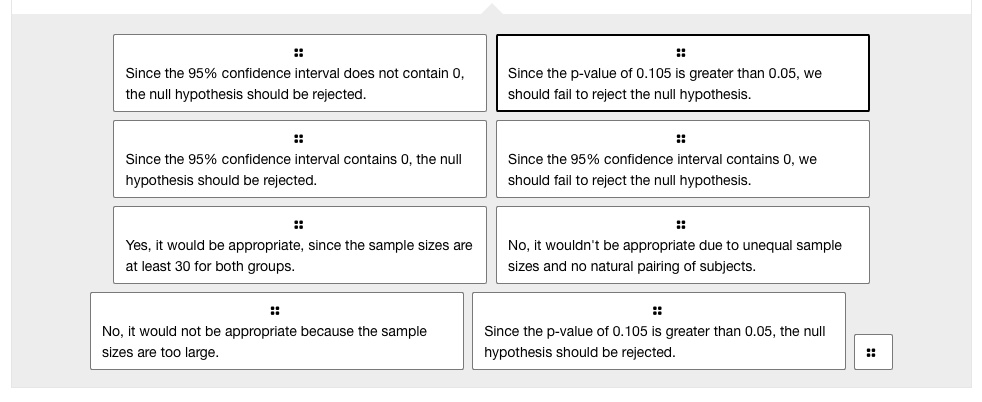Image resolution: width=982 pixels, height=402 pixels.
Task: Pick 'no natural pairing of subjects' answer text
Action: [675, 256]
